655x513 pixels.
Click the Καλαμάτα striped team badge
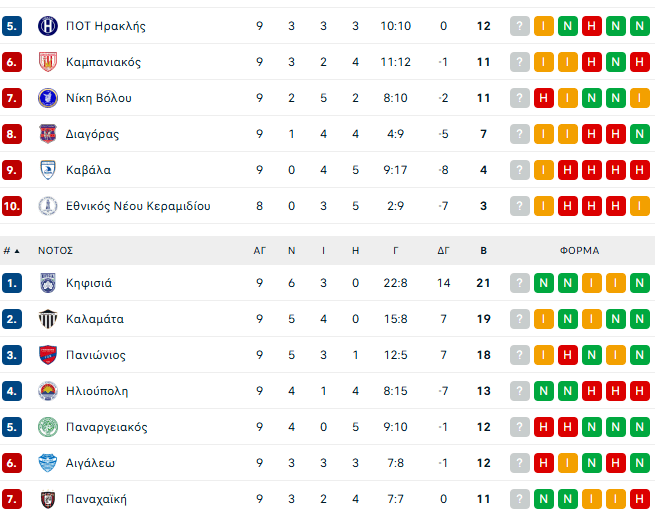click(x=47, y=319)
